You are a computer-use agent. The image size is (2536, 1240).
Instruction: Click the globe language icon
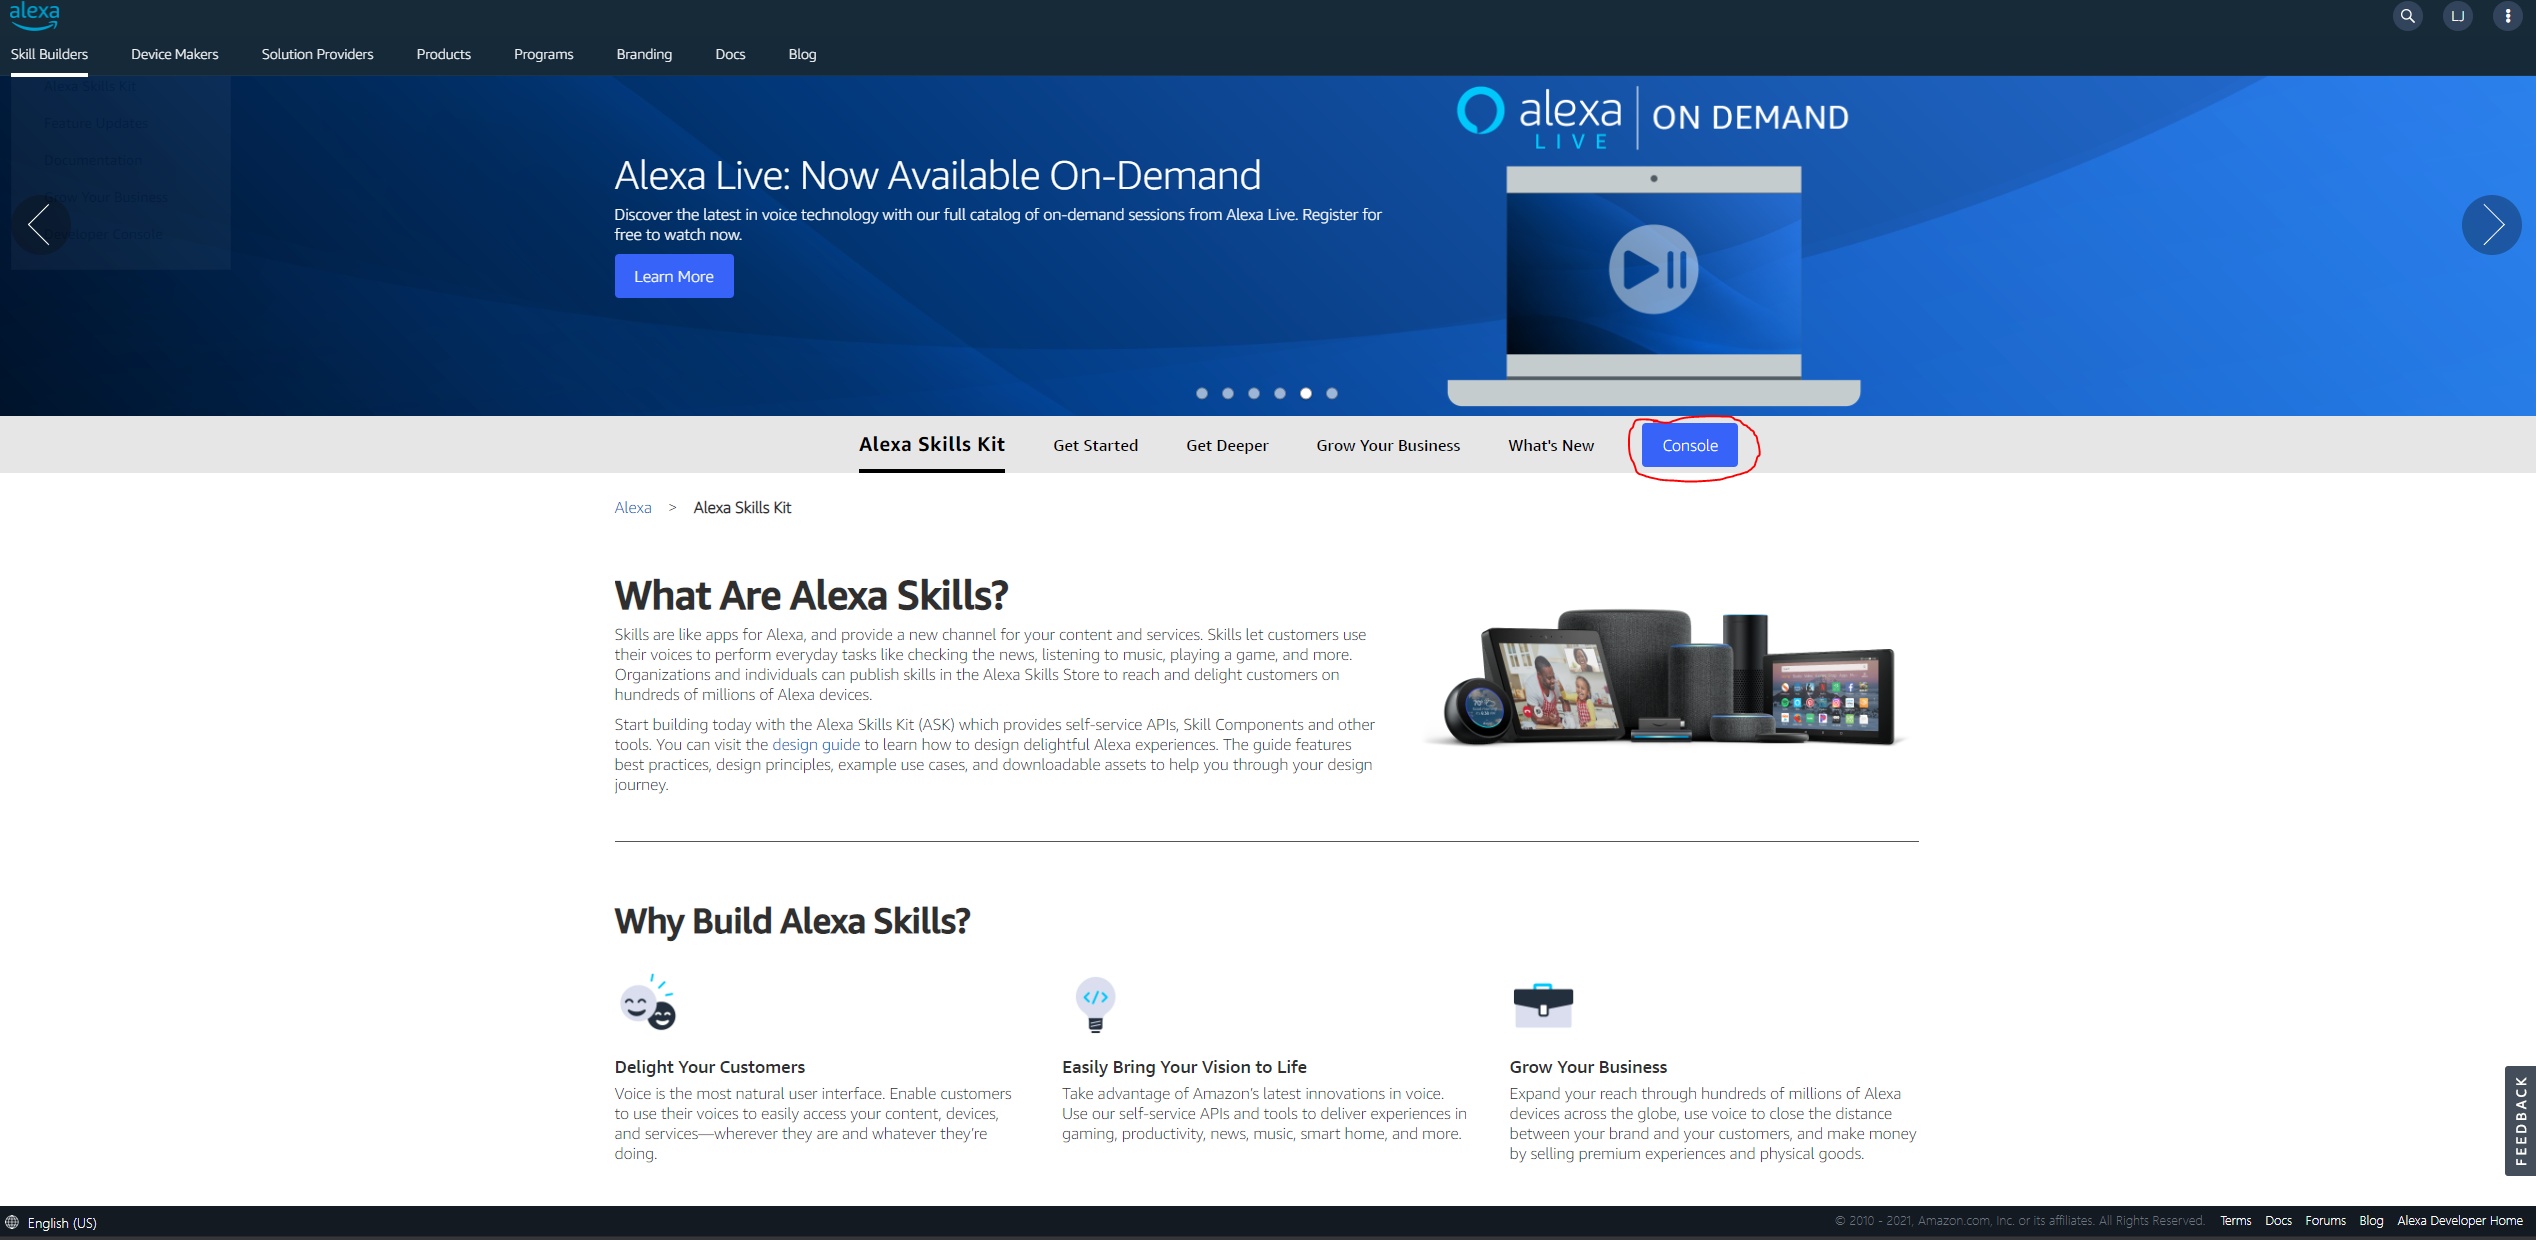click(x=12, y=1222)
